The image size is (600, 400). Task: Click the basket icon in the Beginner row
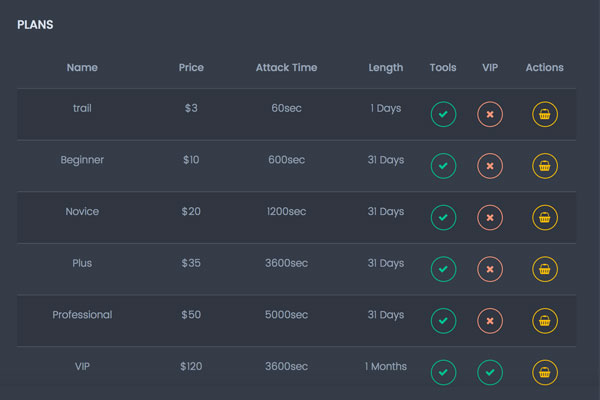(x=545, y=166)
